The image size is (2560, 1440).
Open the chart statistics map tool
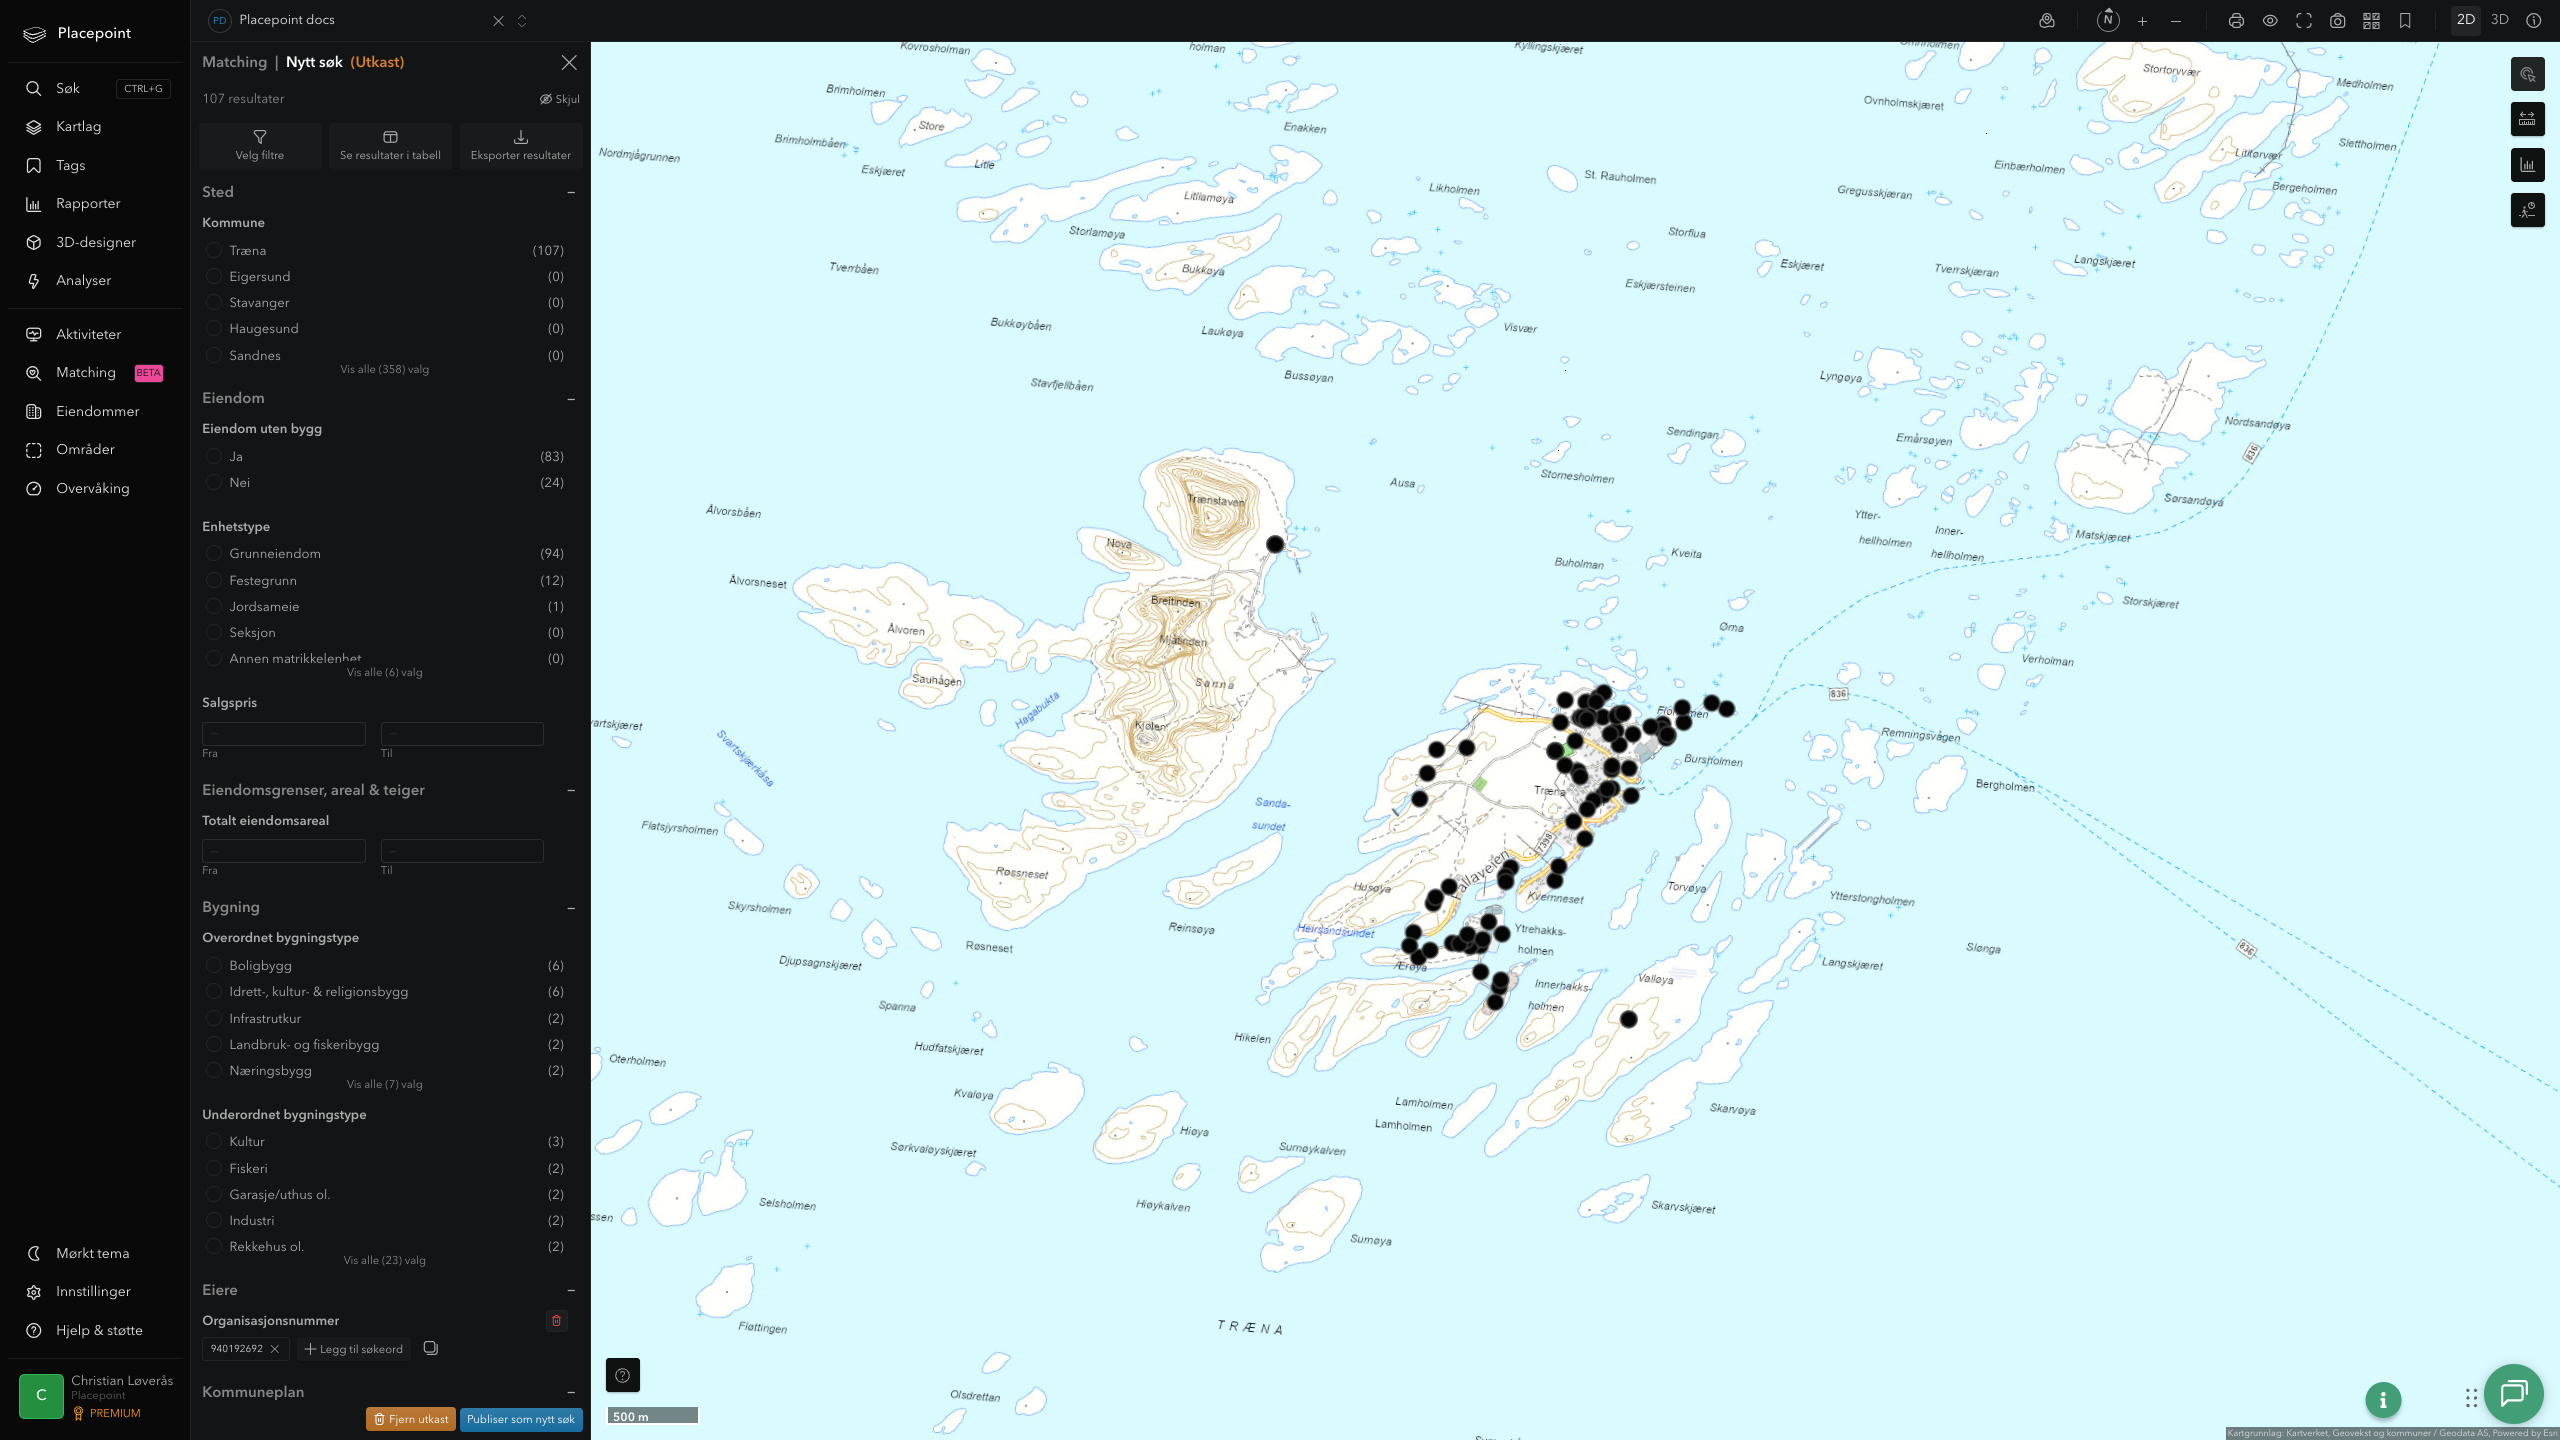tap(2527, 165)
